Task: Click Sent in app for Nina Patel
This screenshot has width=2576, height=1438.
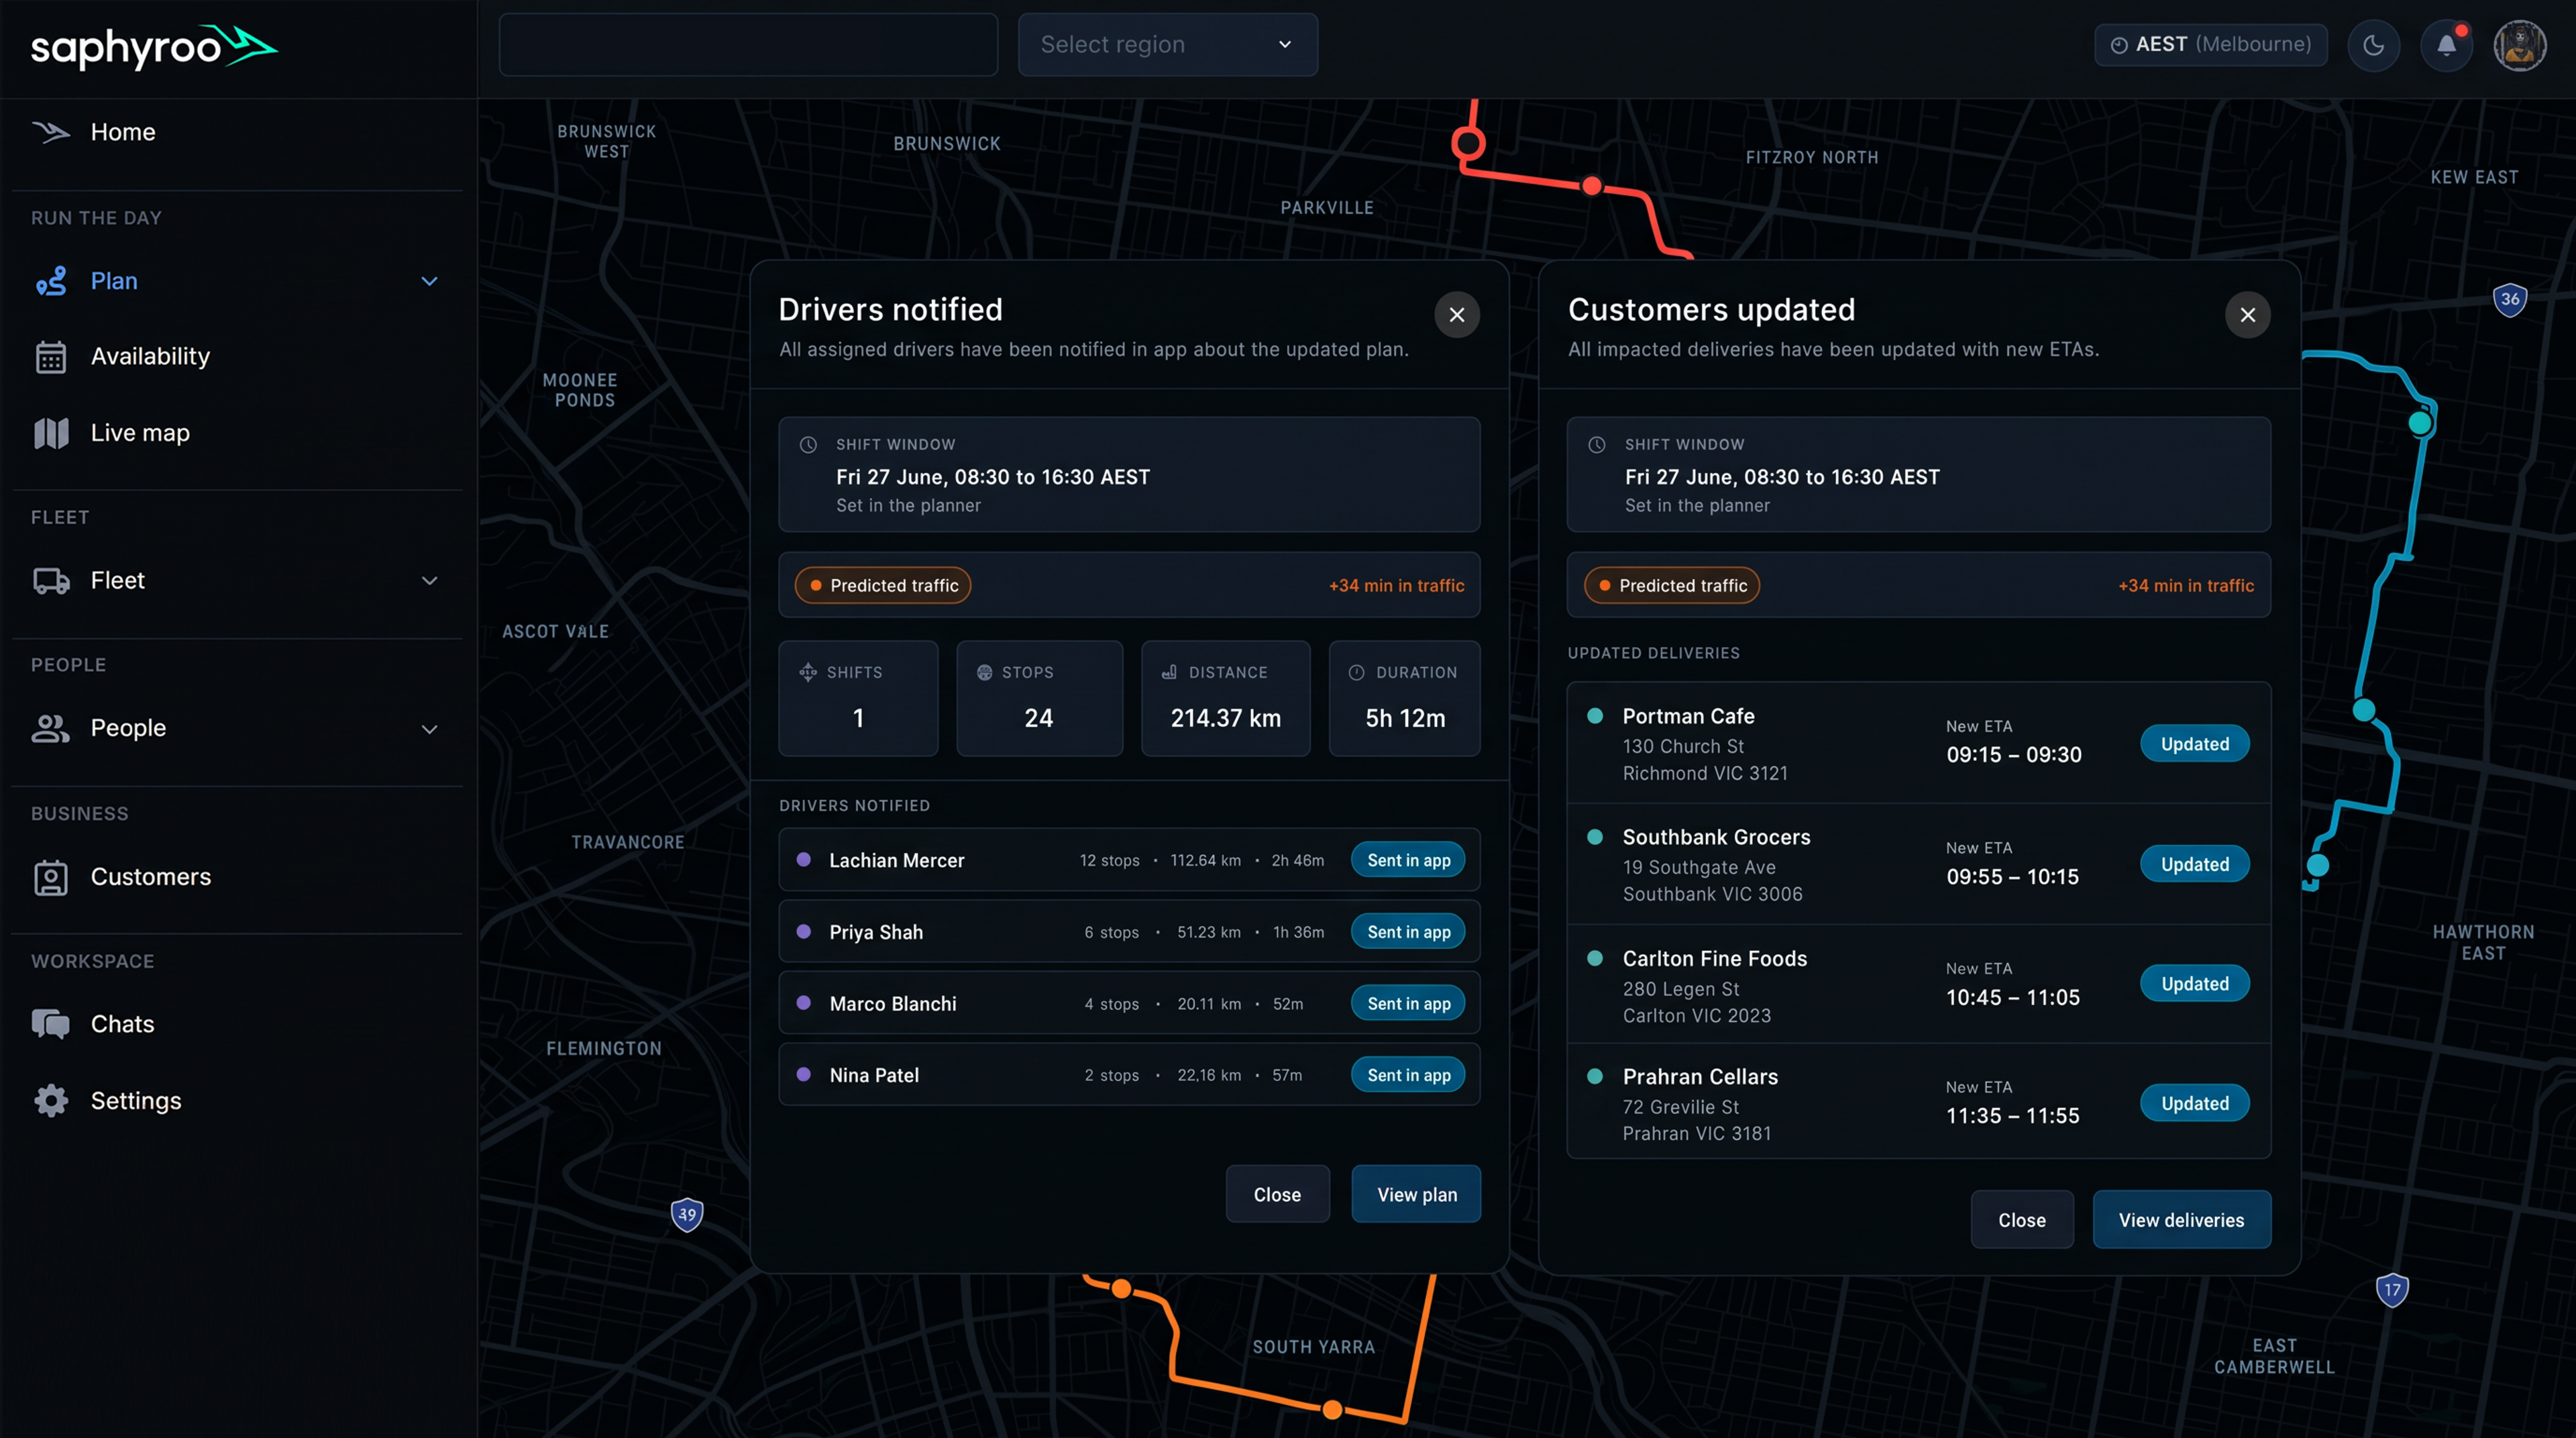Action: 1408,1075
